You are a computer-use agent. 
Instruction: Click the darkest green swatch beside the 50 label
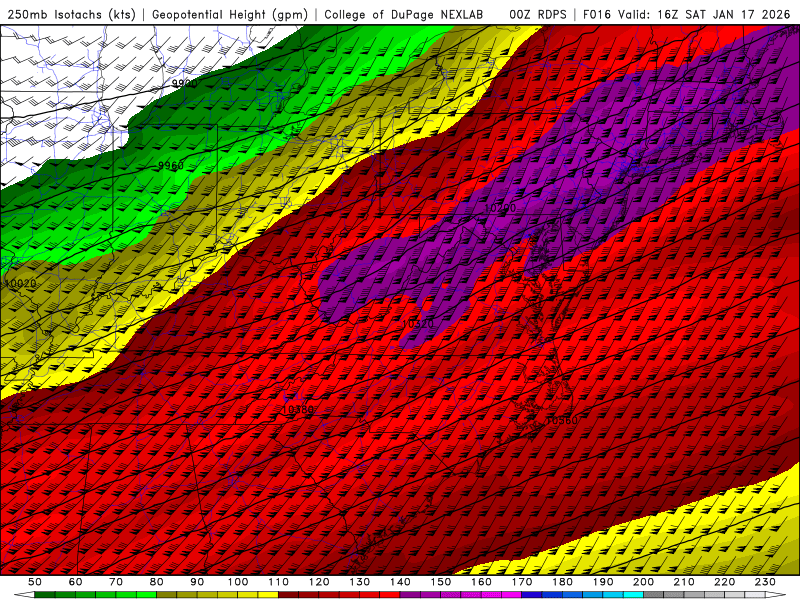pyautogui.click(x=45, y=595)
